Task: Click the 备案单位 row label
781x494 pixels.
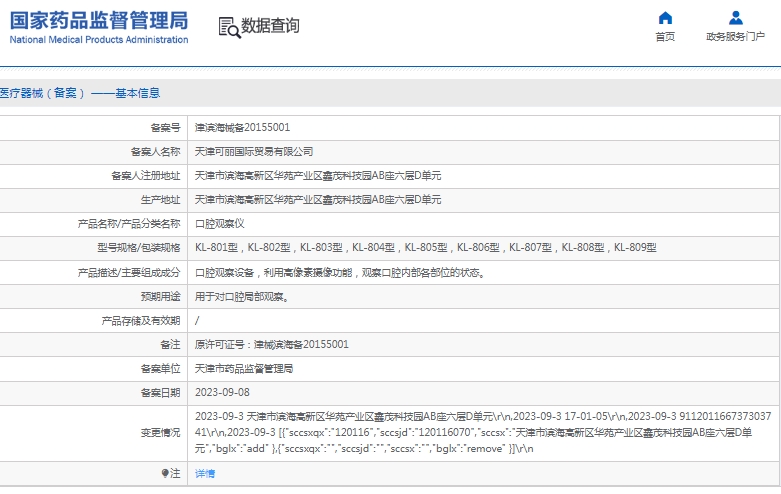Action: tap(160, 369)
